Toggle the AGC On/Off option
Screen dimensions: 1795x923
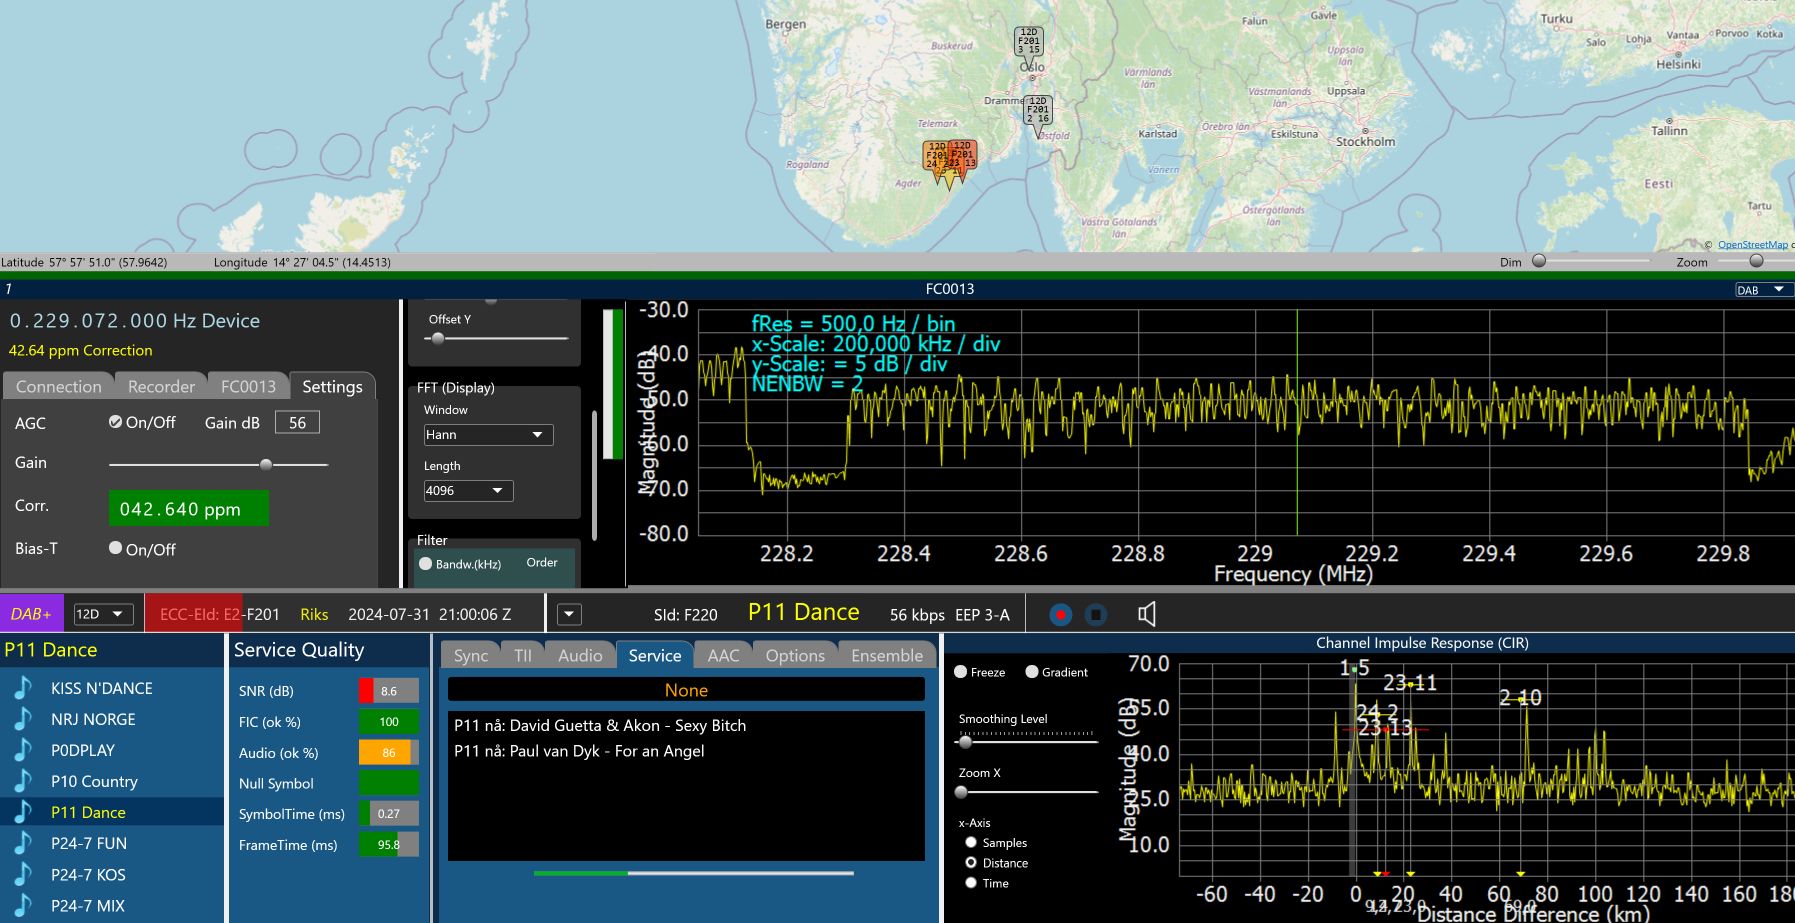116,422
